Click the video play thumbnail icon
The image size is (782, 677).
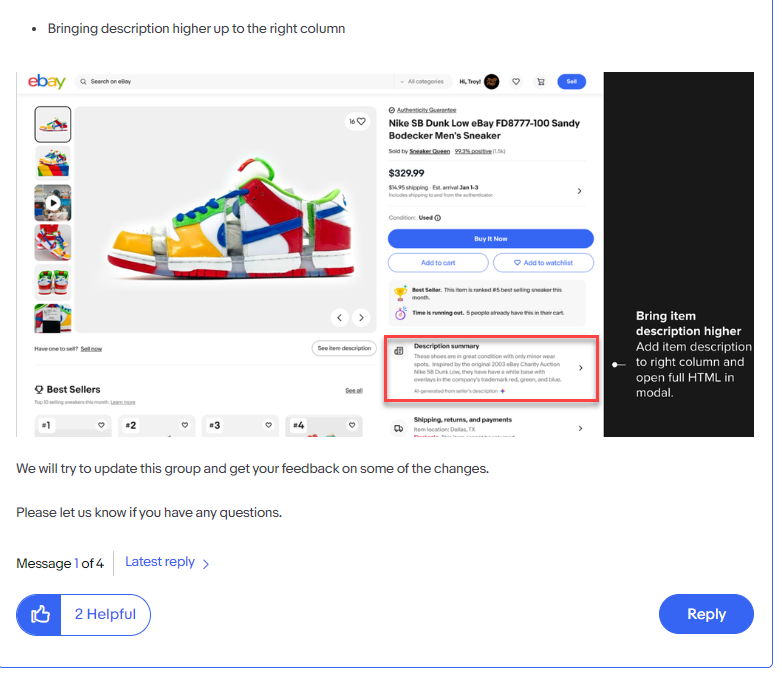tap(52, 202)
